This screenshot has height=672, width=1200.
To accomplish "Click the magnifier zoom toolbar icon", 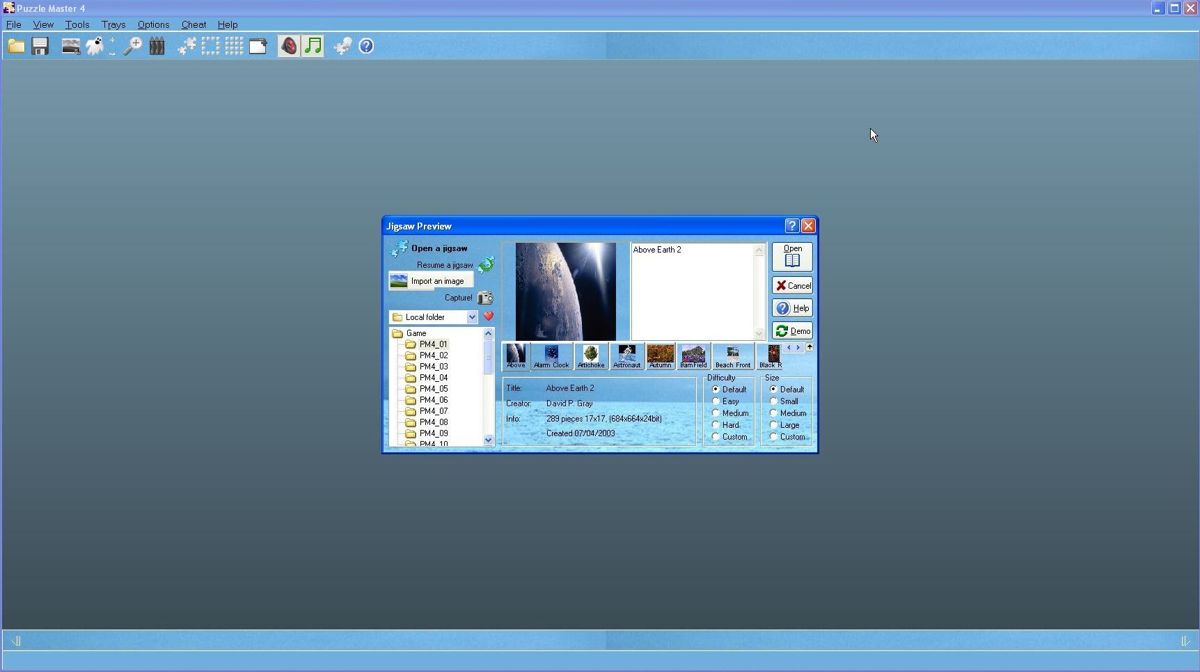I will [133, 46].
